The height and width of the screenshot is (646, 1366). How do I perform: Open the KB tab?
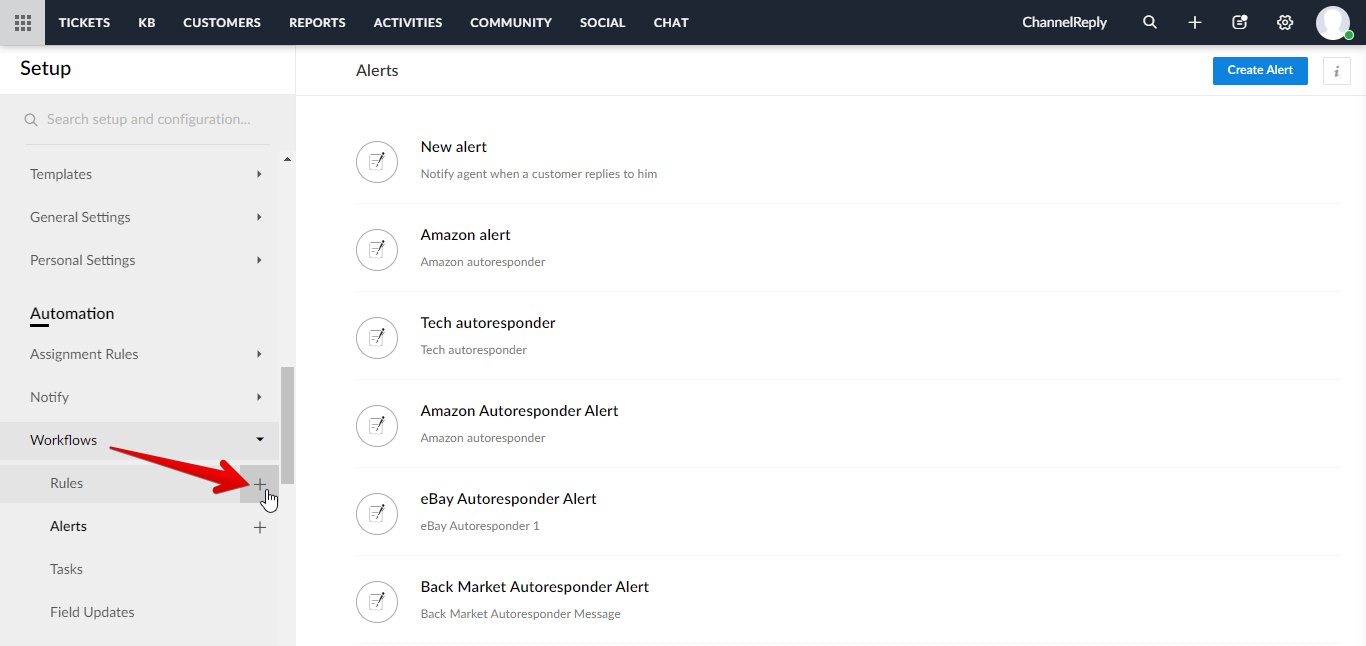[147, 22]
